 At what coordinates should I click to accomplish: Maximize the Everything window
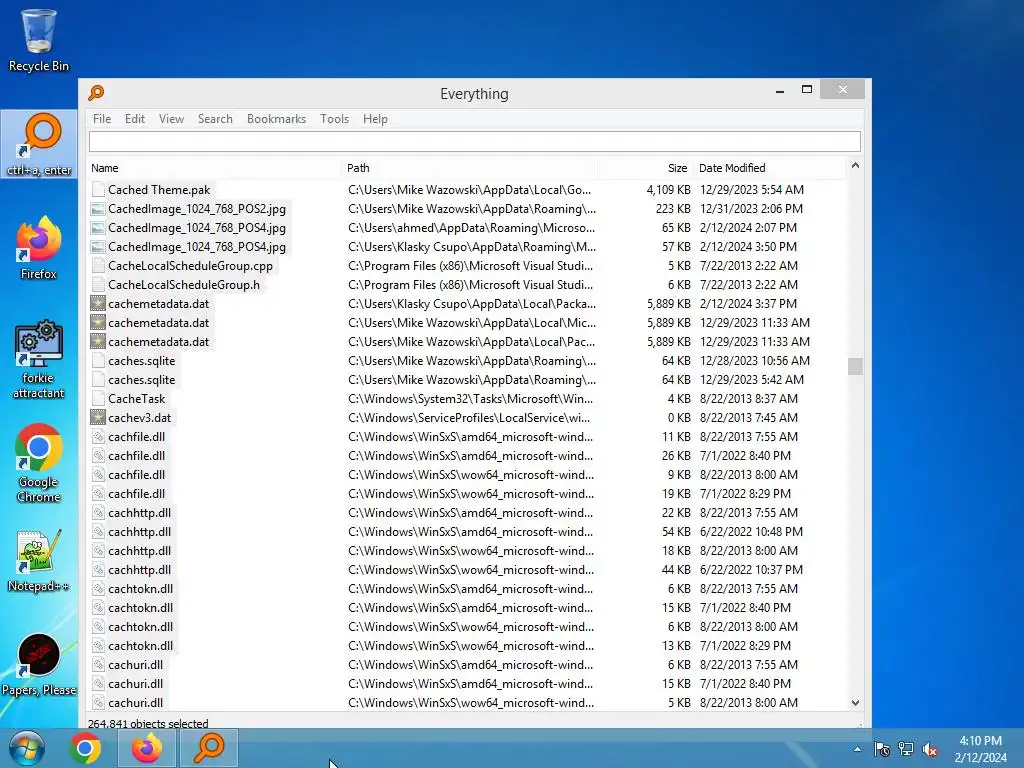pyautogui.click(x=807, y=89)
